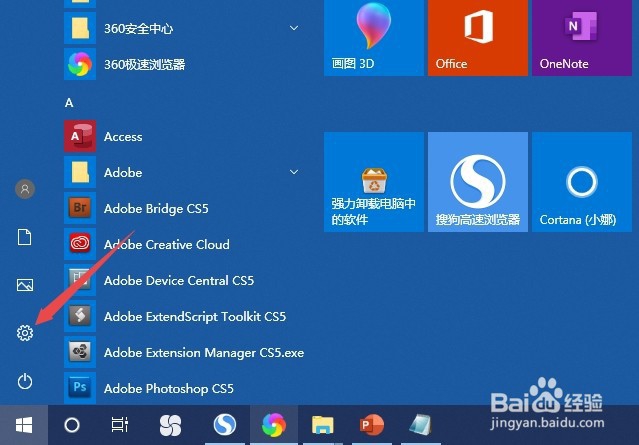Open the OneNote tile
Screen dimensions: 639x445
pos(582,37)
